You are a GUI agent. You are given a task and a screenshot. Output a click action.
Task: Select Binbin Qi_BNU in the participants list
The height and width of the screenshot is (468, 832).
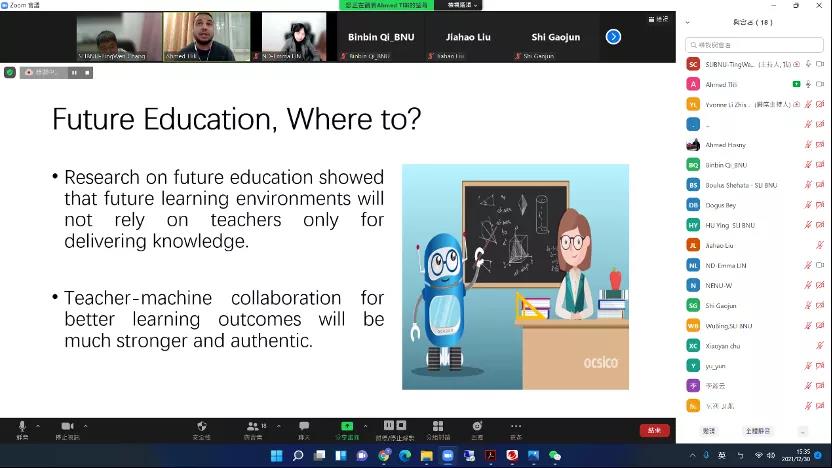(x=726, y=164)
